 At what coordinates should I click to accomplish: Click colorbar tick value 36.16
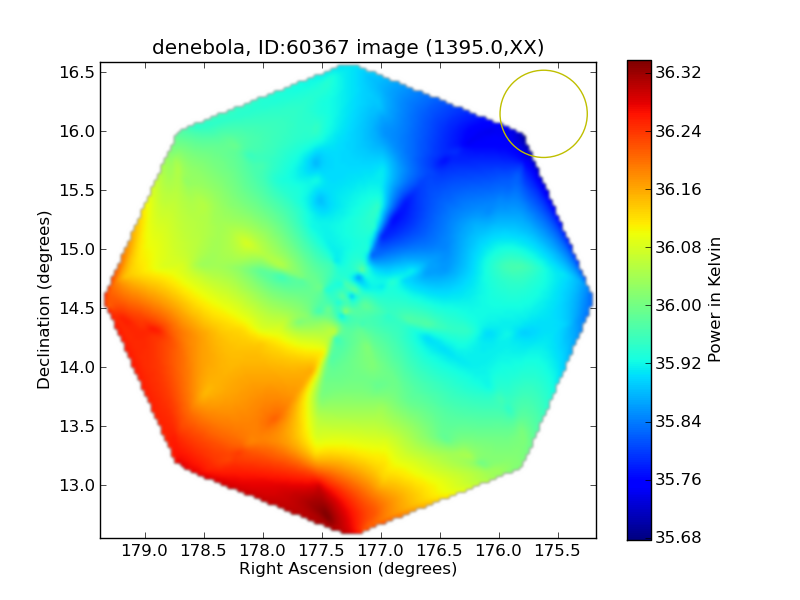(x=678, y=189)
